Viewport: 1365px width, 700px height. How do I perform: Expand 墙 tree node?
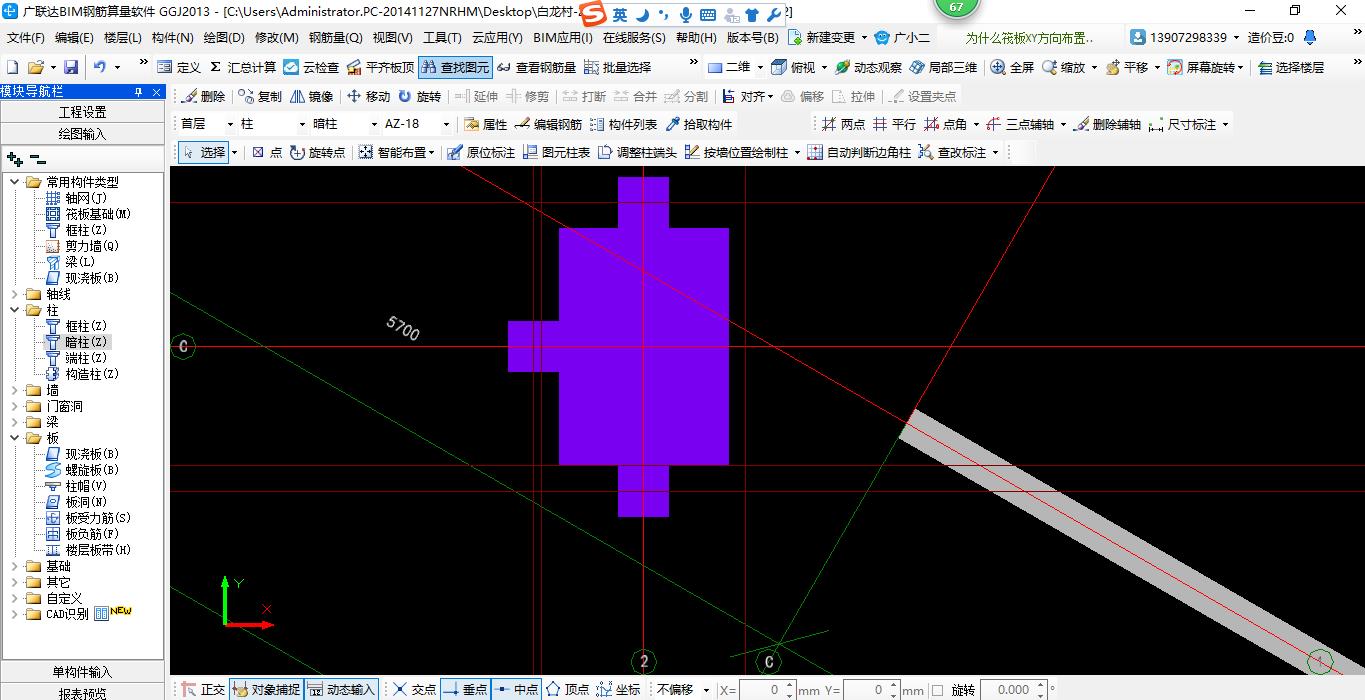pyautogui.click(x=15, y=390)
